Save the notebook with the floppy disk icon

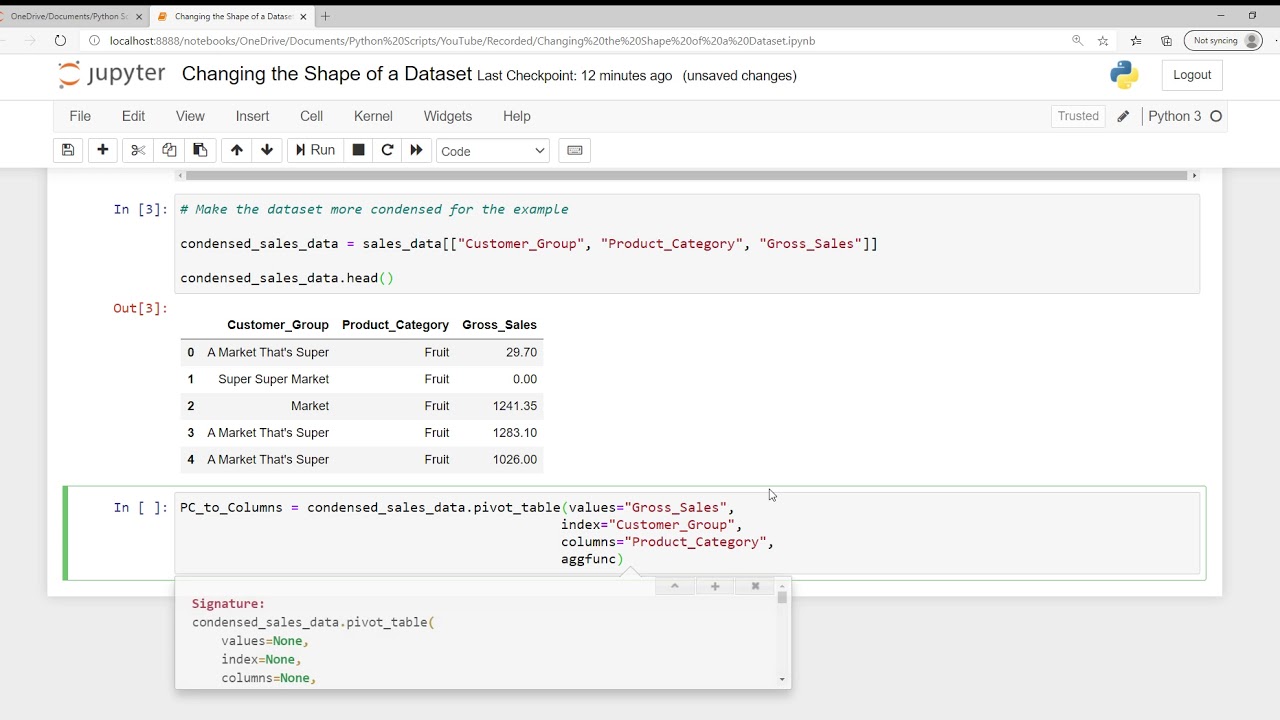(x=68, y=150)
